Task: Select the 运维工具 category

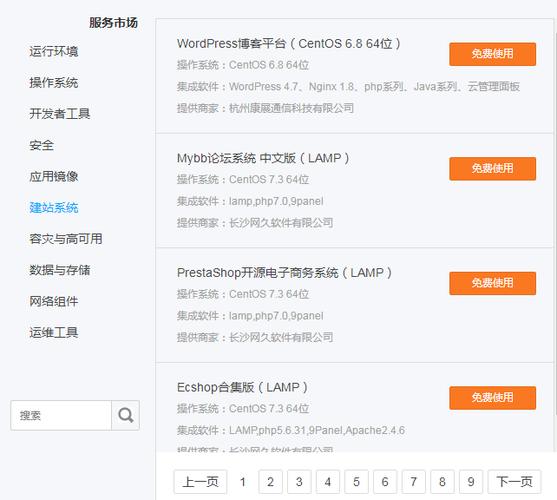Action: [x=54, y=333]
